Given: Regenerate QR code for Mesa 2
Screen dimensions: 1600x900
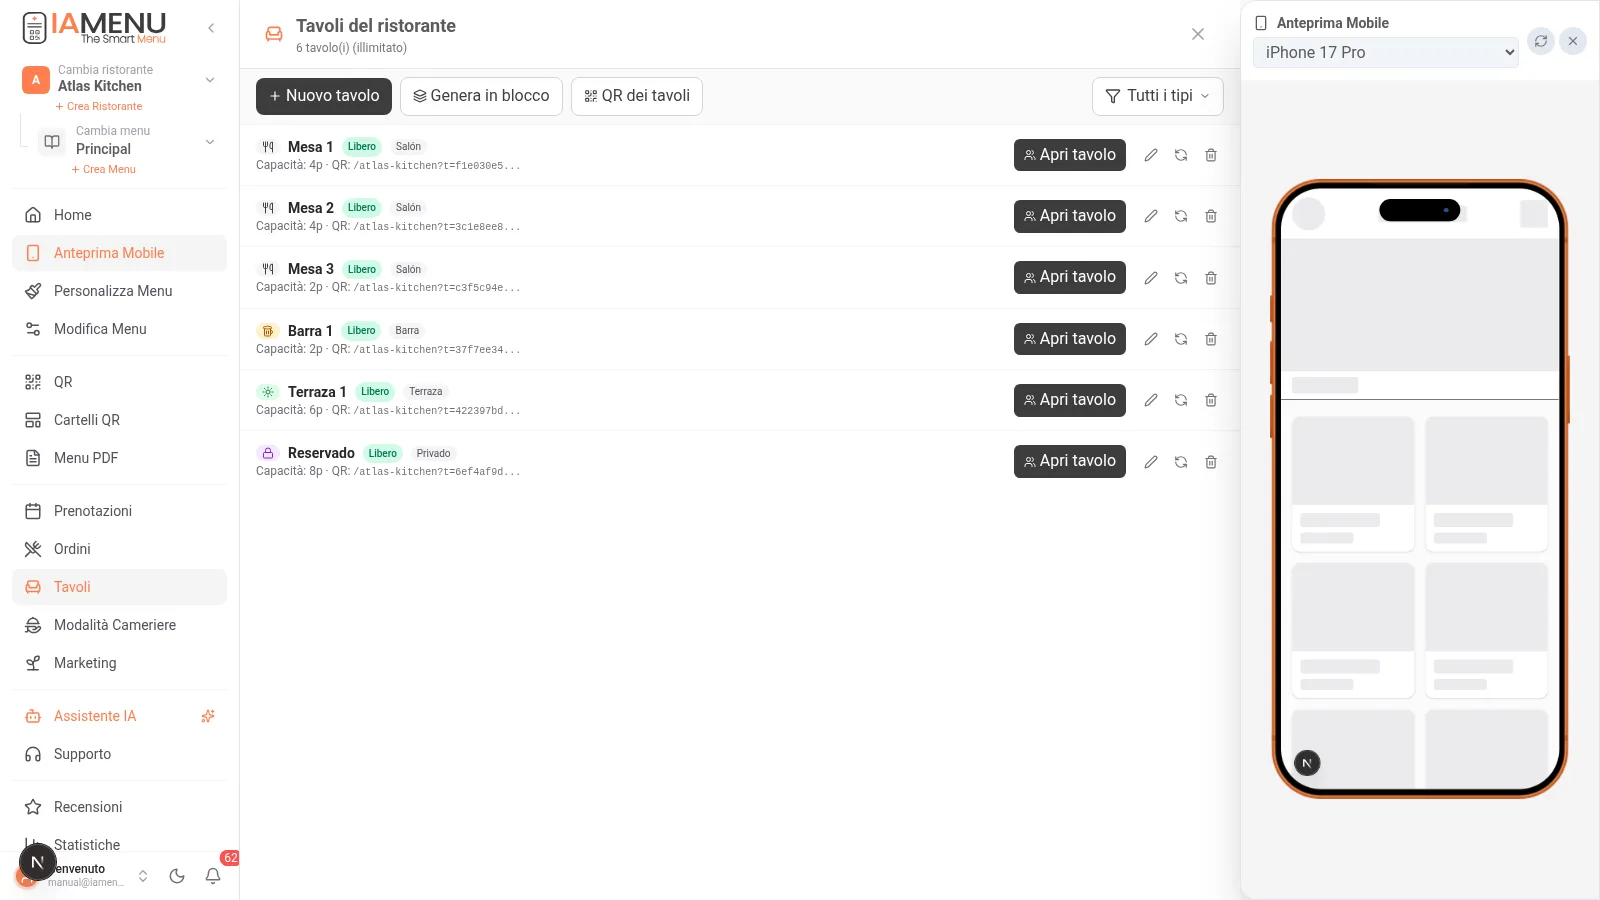Looking at the screenshot, I should pyautogui.click(x=1181, y=216).
